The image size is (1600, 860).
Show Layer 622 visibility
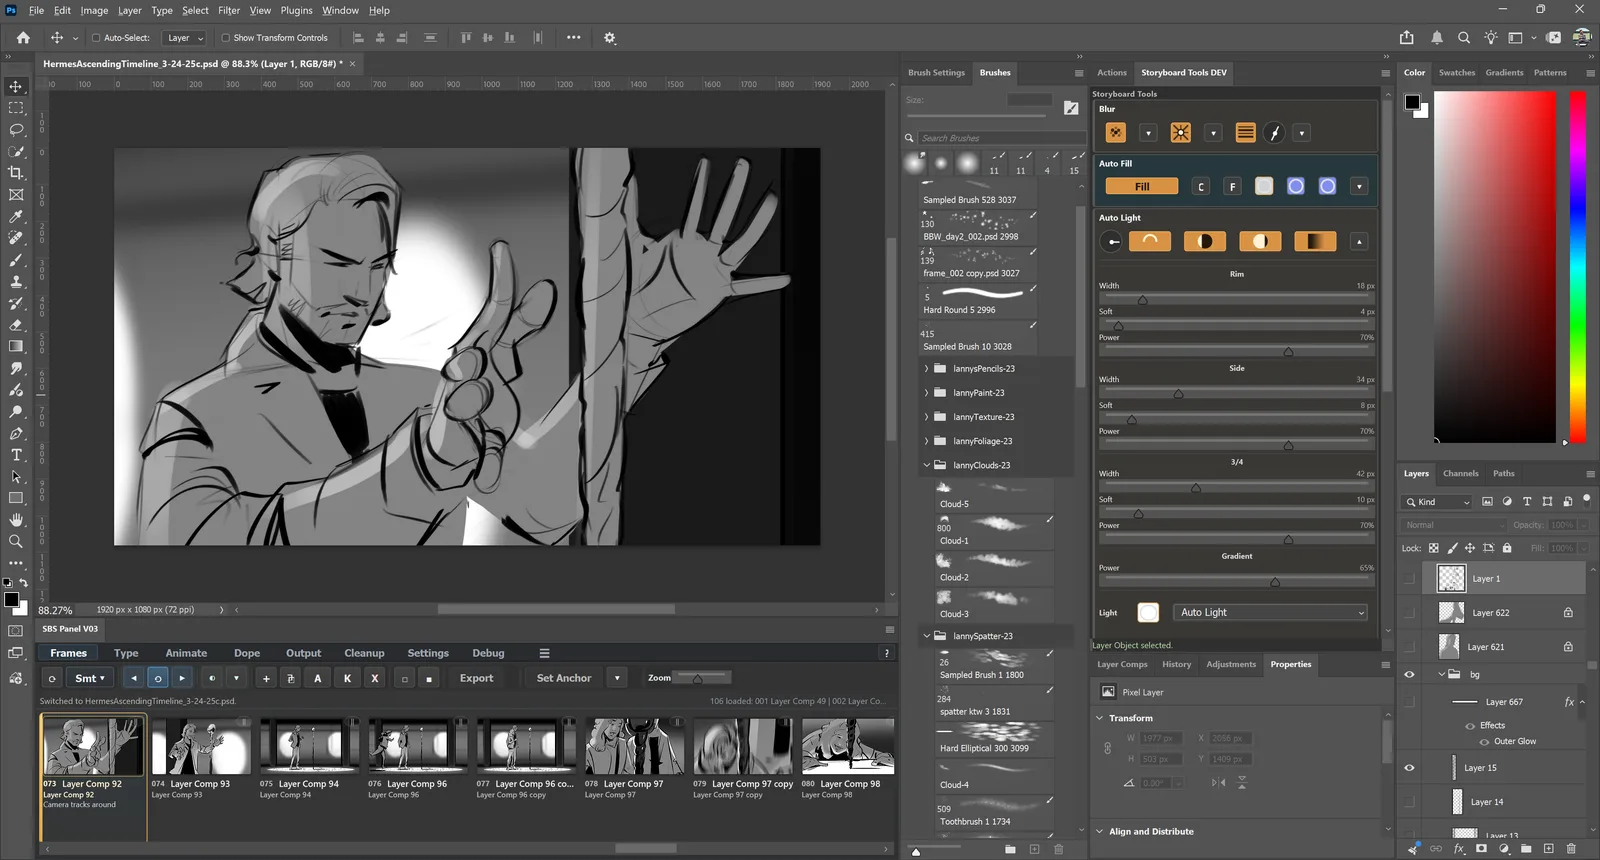pyautogui.click(x=1410, y=613)
